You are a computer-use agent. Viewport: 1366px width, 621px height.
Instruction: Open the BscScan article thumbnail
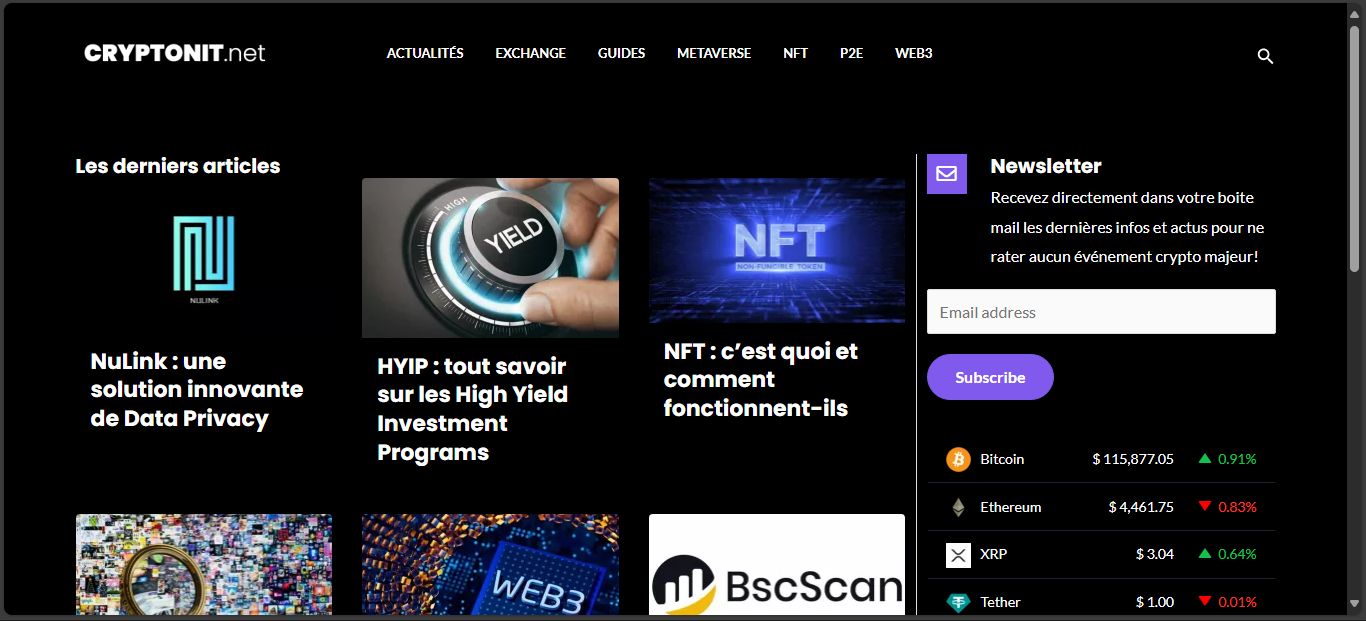(x=777, y=565)
